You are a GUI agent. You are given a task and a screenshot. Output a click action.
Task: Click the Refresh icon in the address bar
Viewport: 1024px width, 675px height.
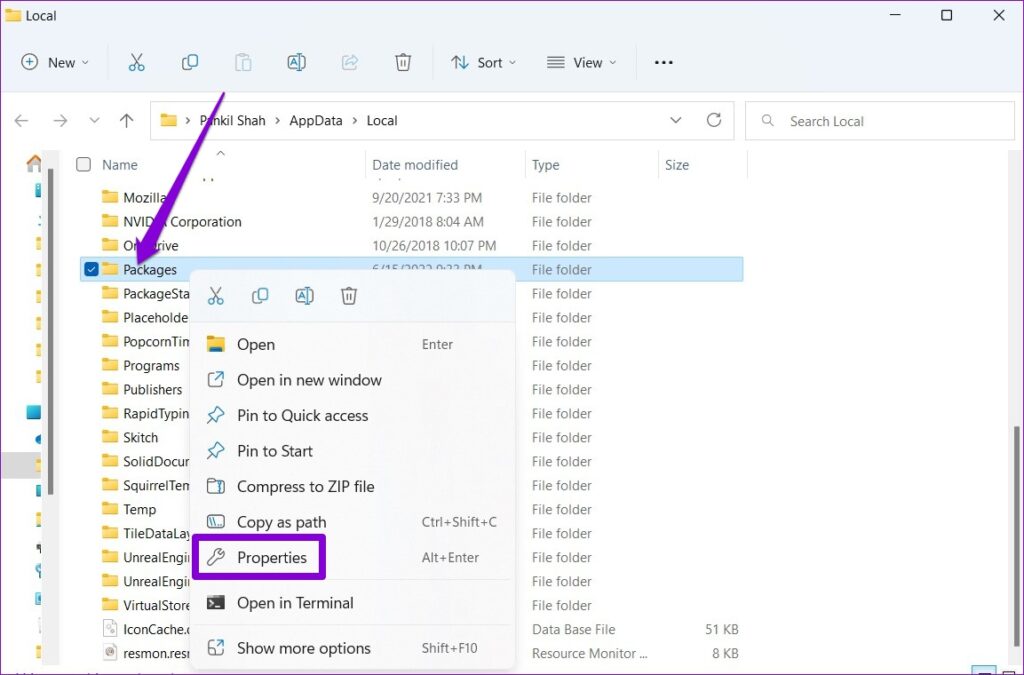(714, 120)
